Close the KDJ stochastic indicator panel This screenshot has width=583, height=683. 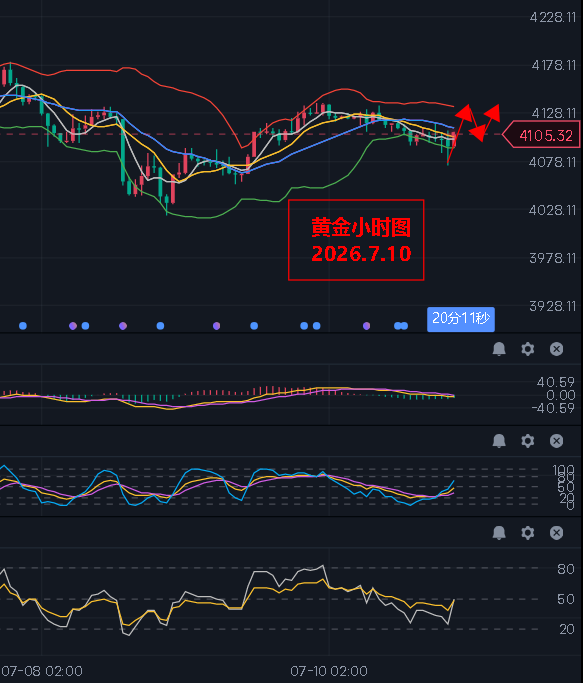(x=556, y=441)
